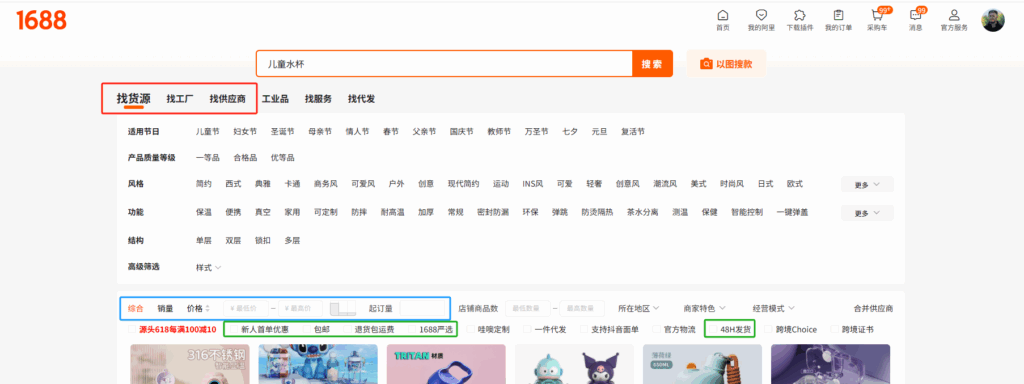Check the 源头618每满100减10 checkbox
The height and width of the screenshot is (384, 1024).
pyautogui.click(x=132, y=329)
